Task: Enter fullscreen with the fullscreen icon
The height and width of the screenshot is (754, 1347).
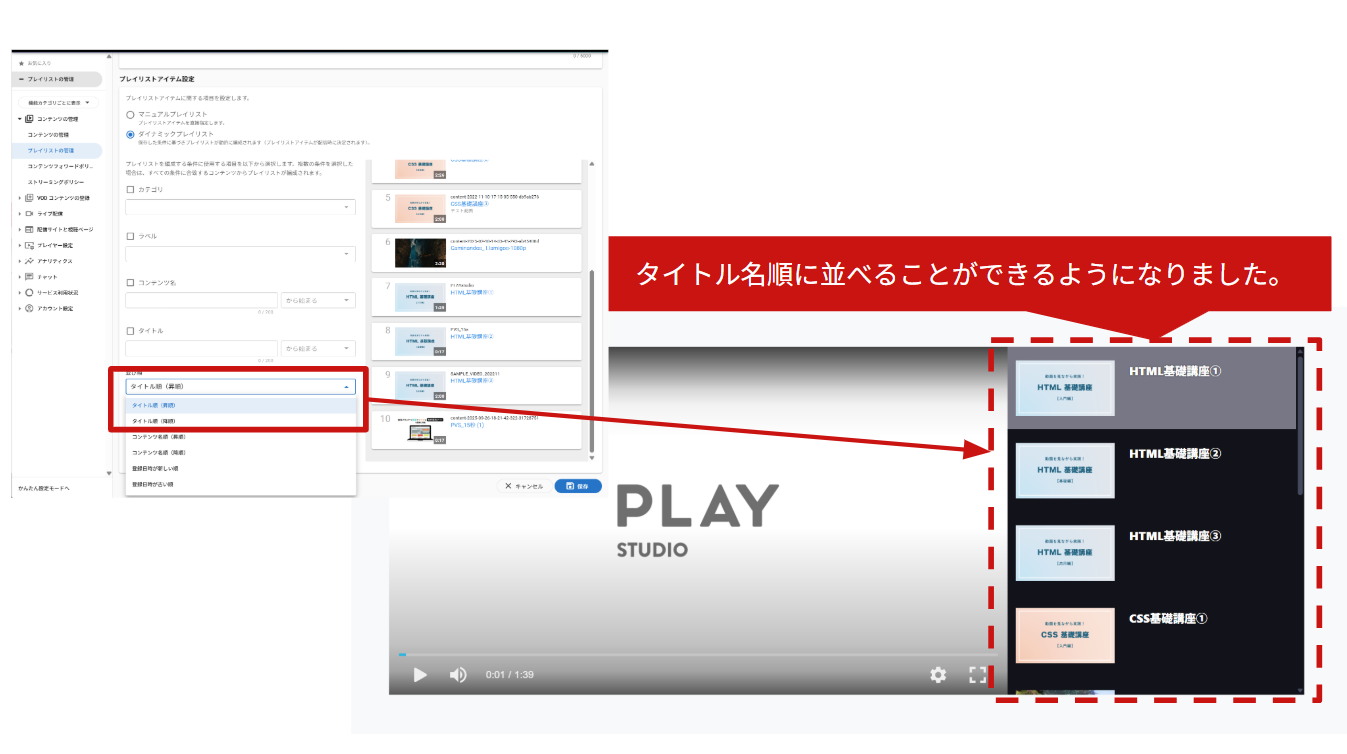Action: point(978,675)
